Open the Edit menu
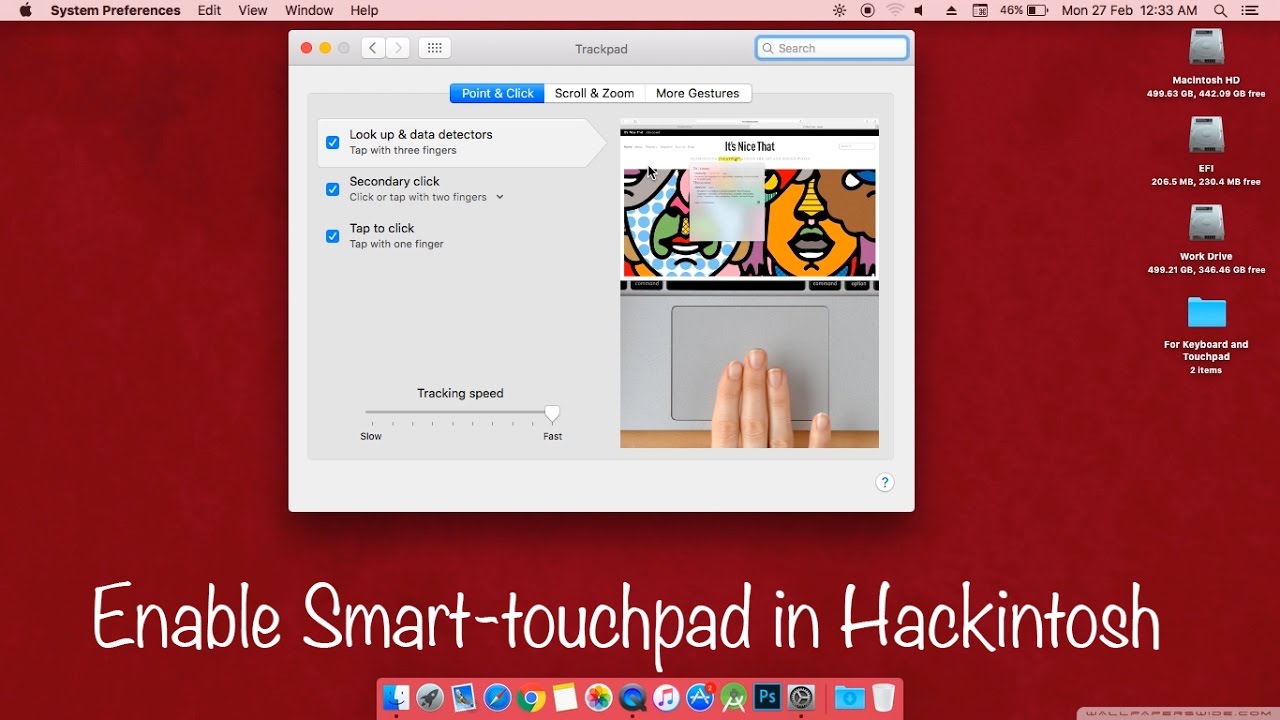 click(209, 10)
